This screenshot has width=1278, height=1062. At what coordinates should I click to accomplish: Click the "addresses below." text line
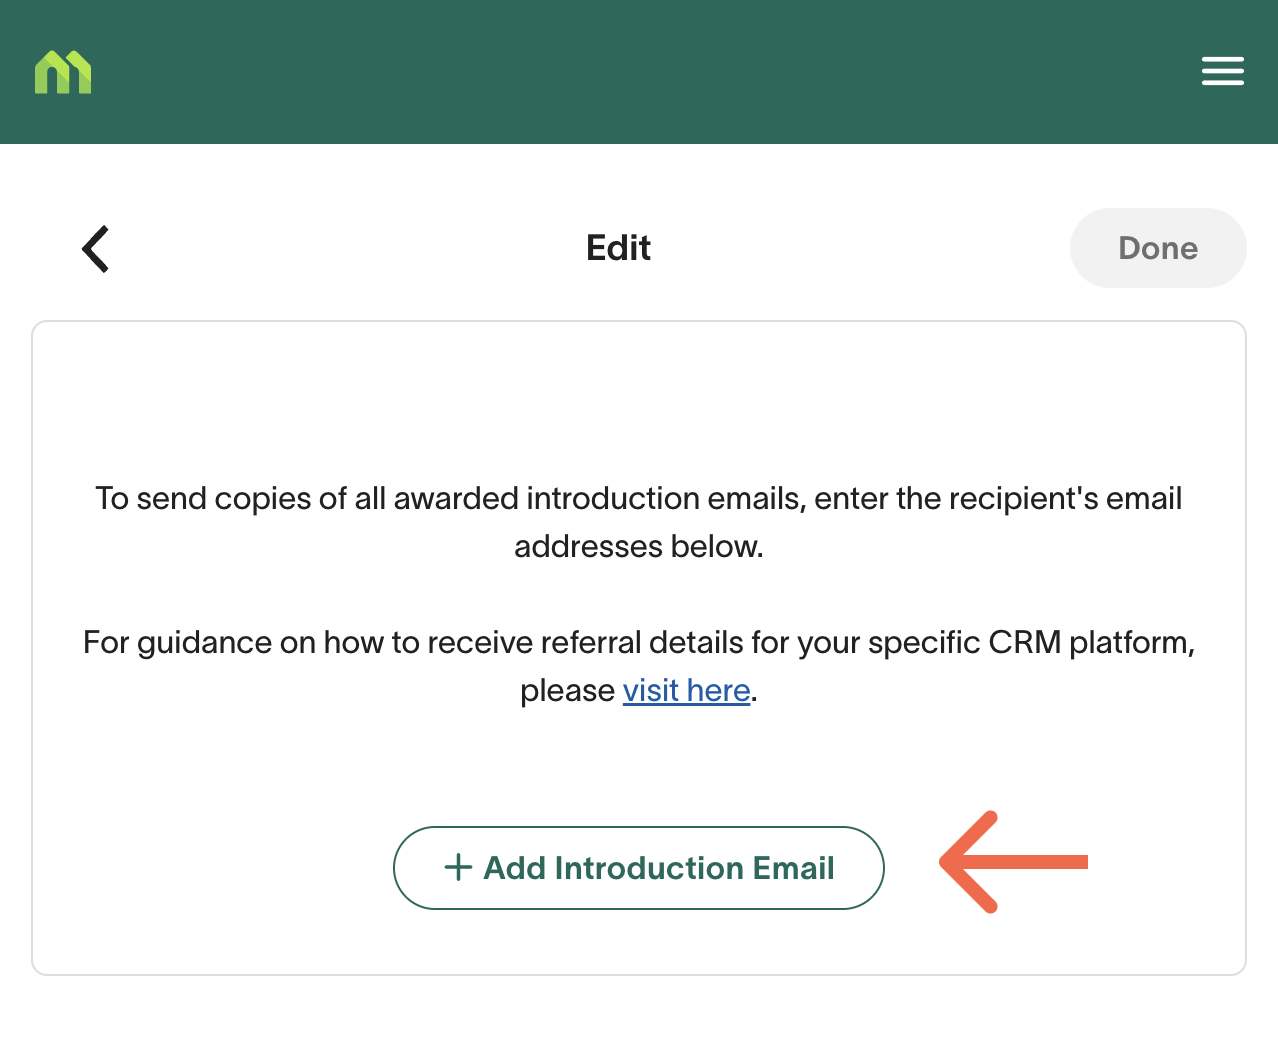click(x=639, y=547)
